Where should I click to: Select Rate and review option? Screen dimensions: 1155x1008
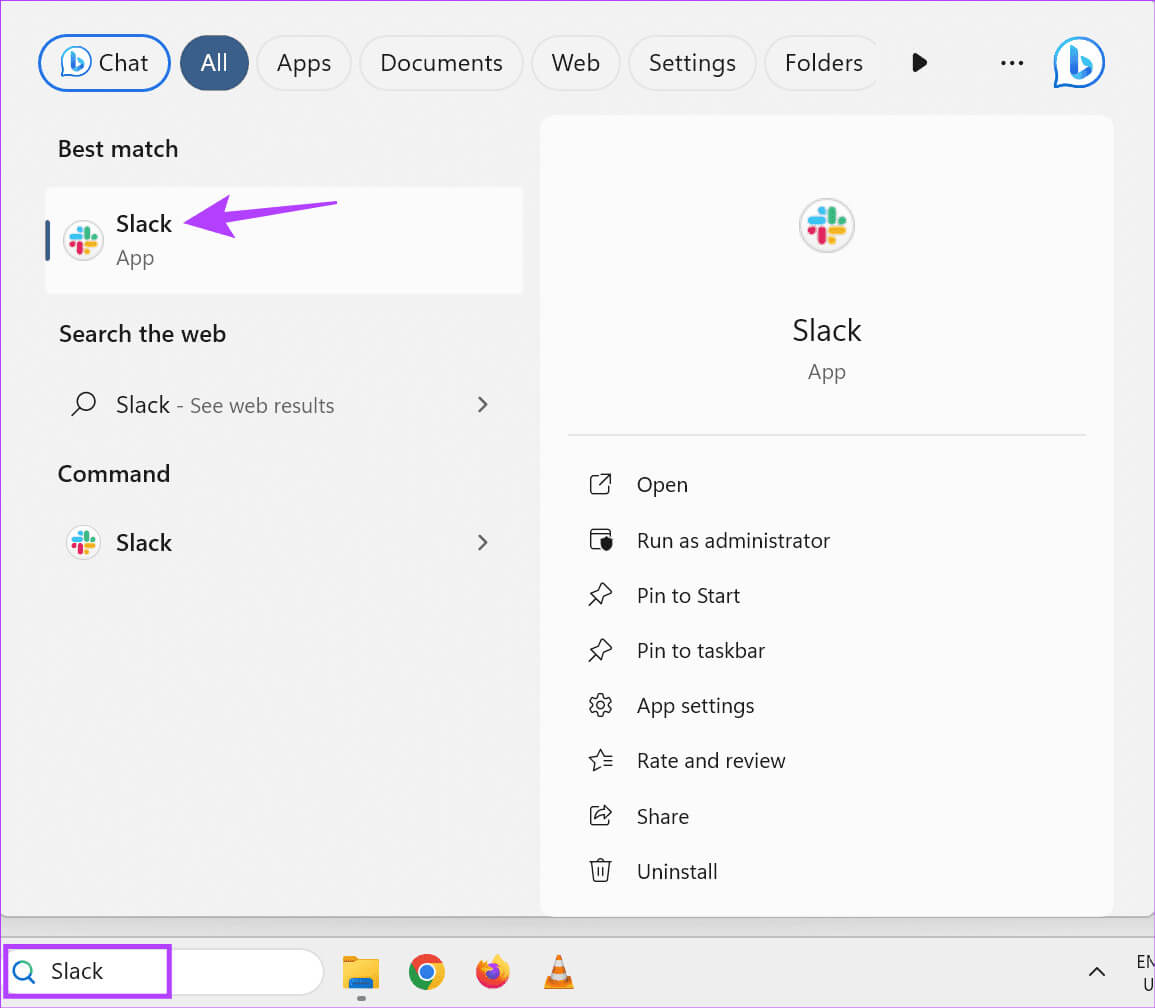pyautogui.click(x=712, y=760)
